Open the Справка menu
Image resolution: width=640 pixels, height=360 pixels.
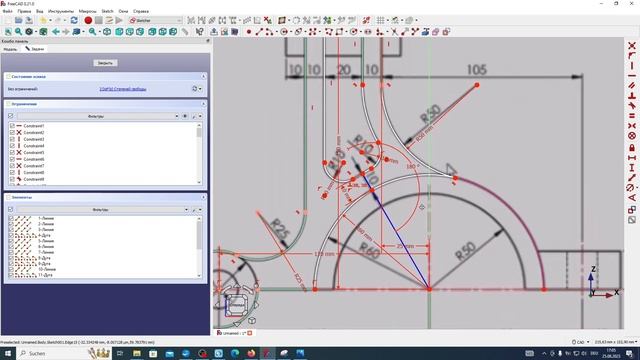141,11
